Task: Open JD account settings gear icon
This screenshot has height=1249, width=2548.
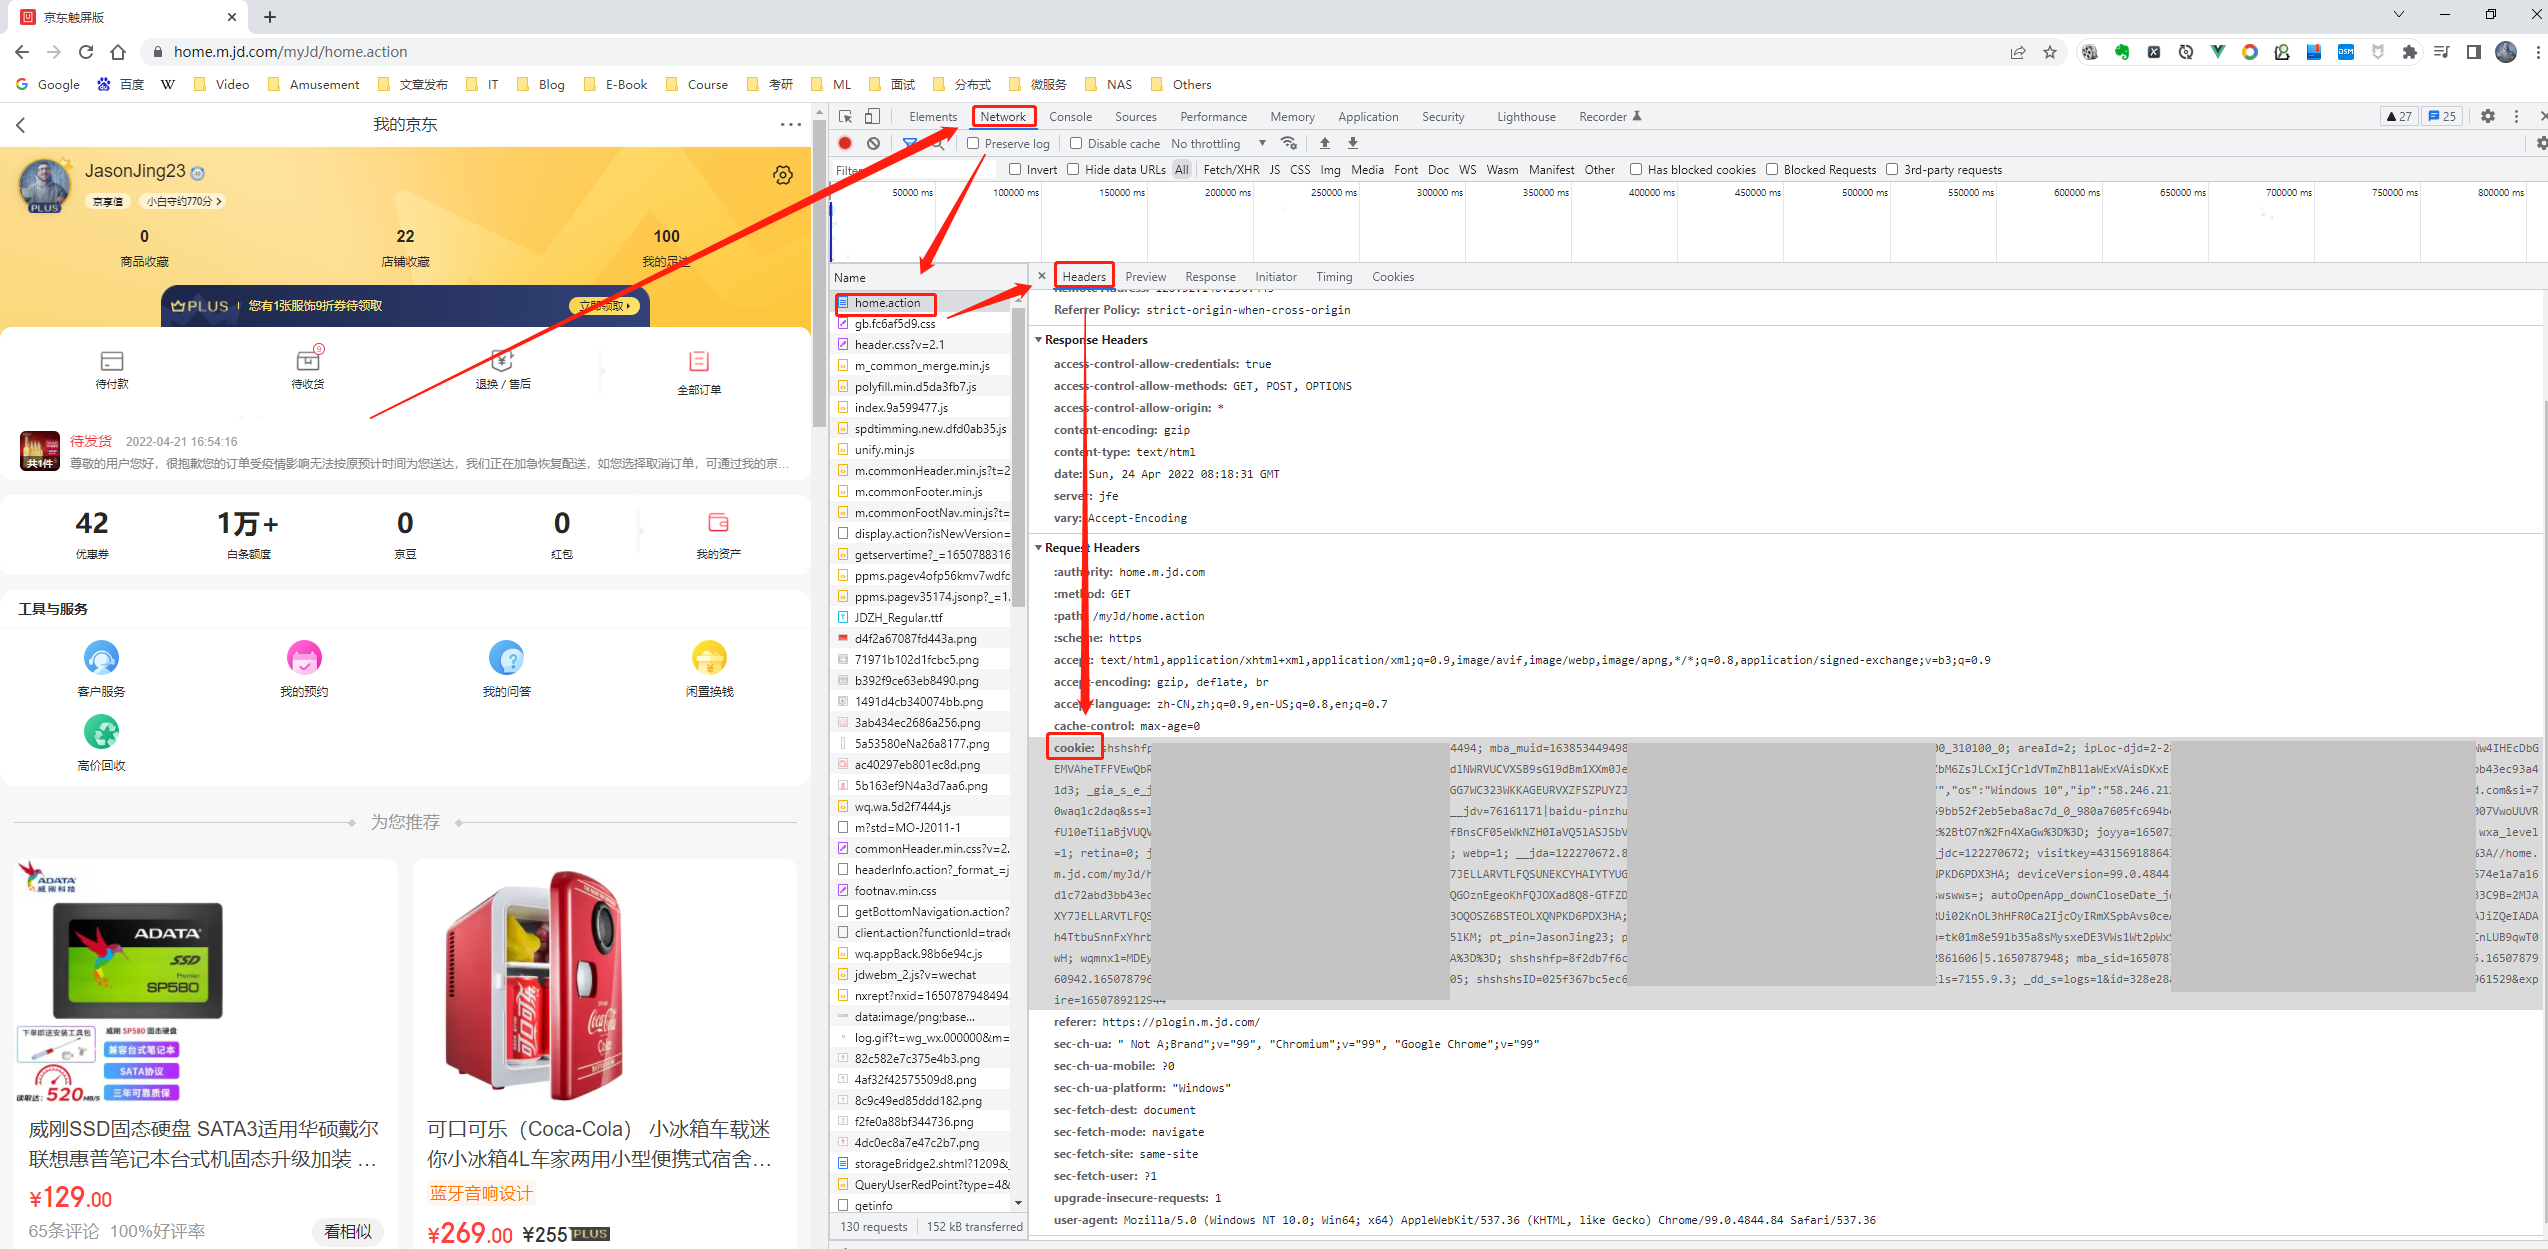Action: point(783,175)
